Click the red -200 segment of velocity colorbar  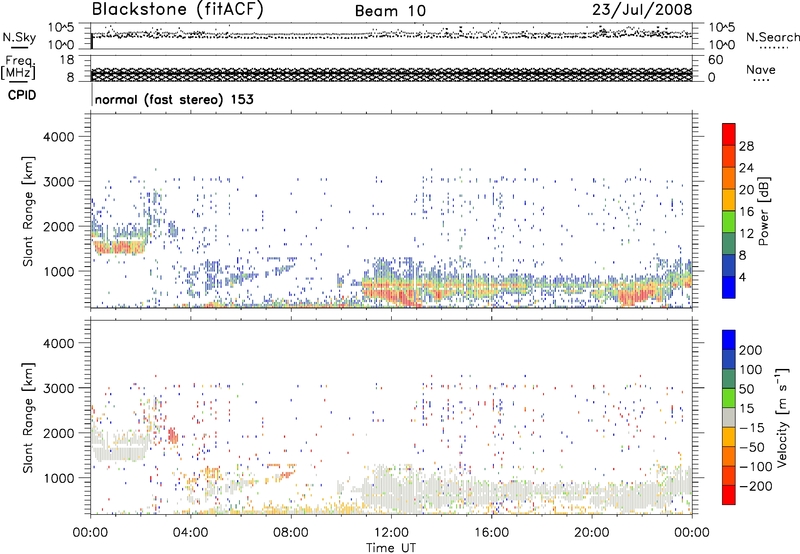(x=729, y=495)
